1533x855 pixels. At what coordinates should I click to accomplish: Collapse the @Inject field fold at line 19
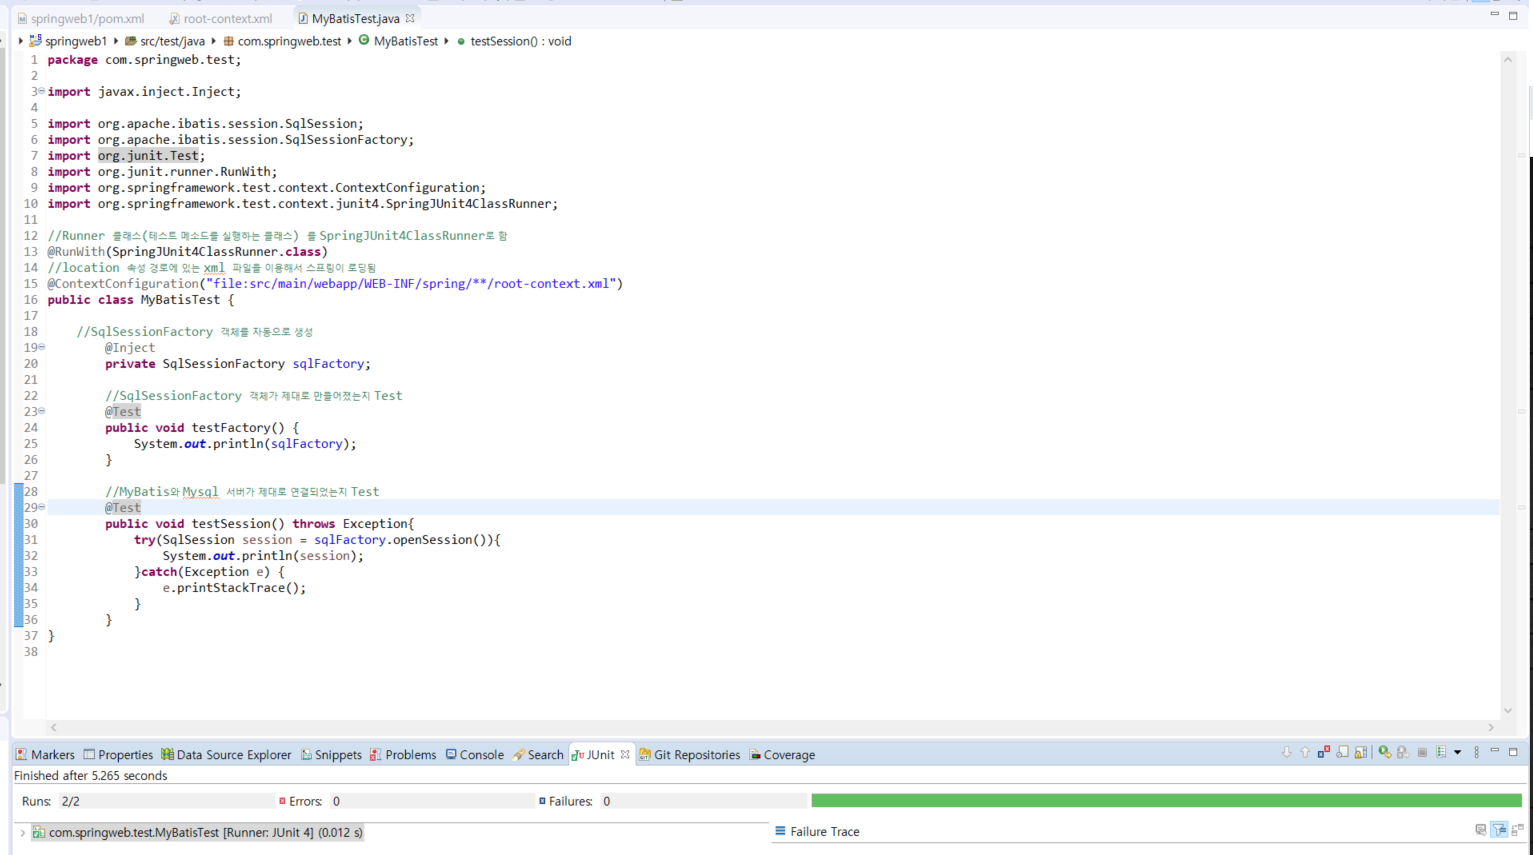point(41,347)
